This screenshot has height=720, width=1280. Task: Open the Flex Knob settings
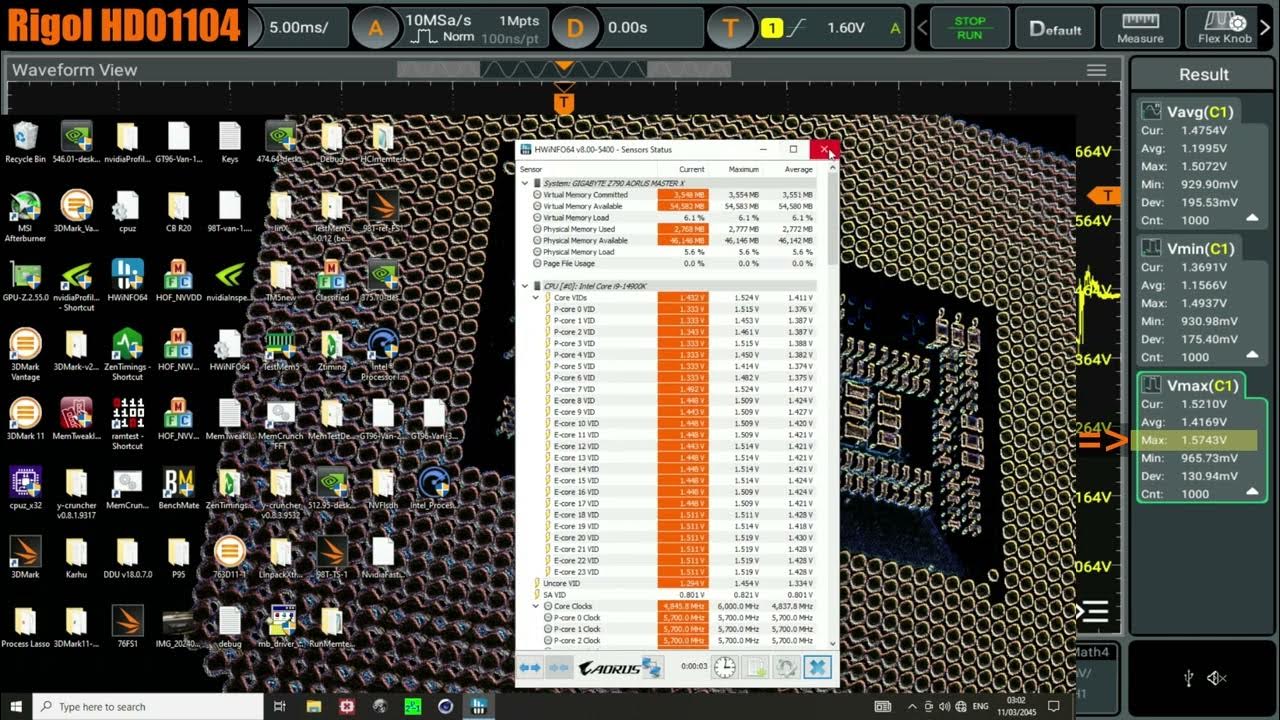[x=1224, y=28]
